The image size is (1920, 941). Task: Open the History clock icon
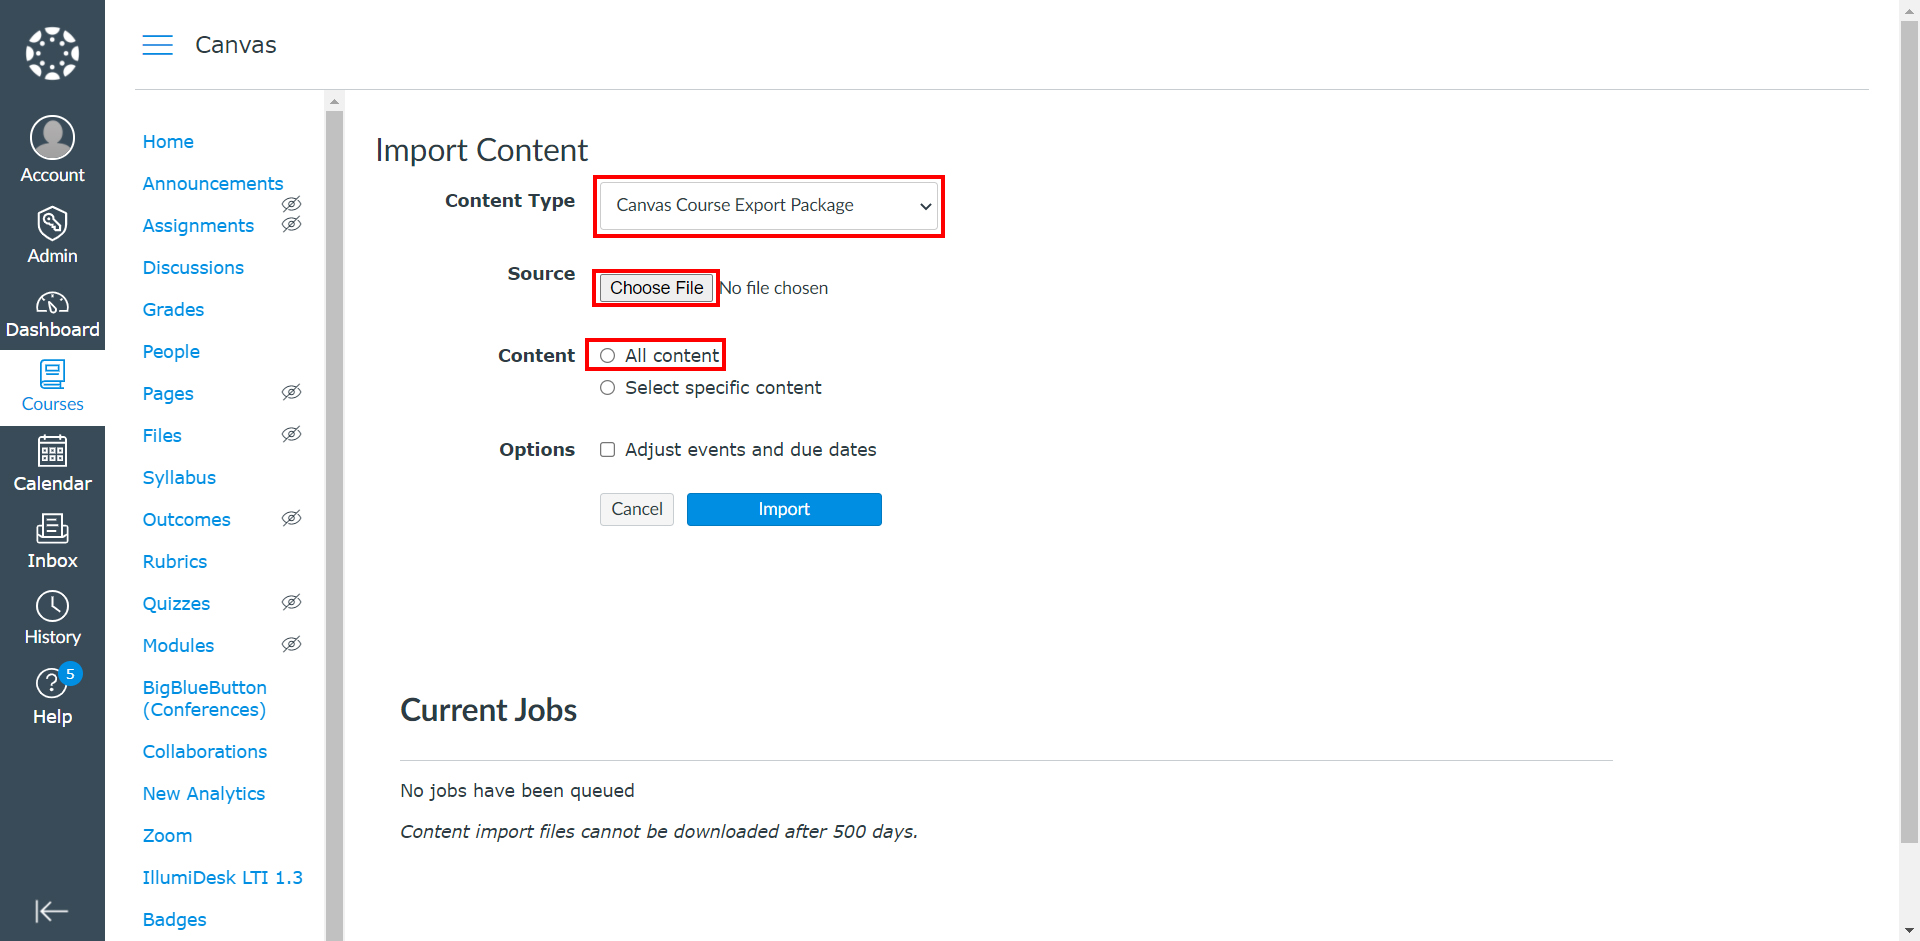pyautogui.click(x=52, y=606)
